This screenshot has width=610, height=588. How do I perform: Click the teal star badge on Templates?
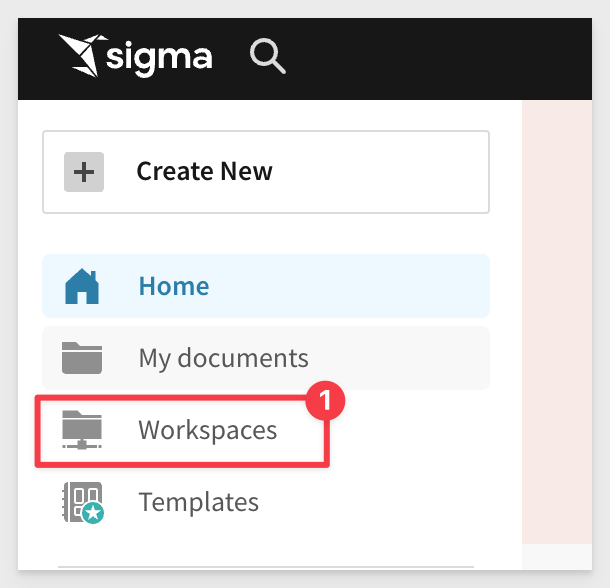(x=94, y=514)
